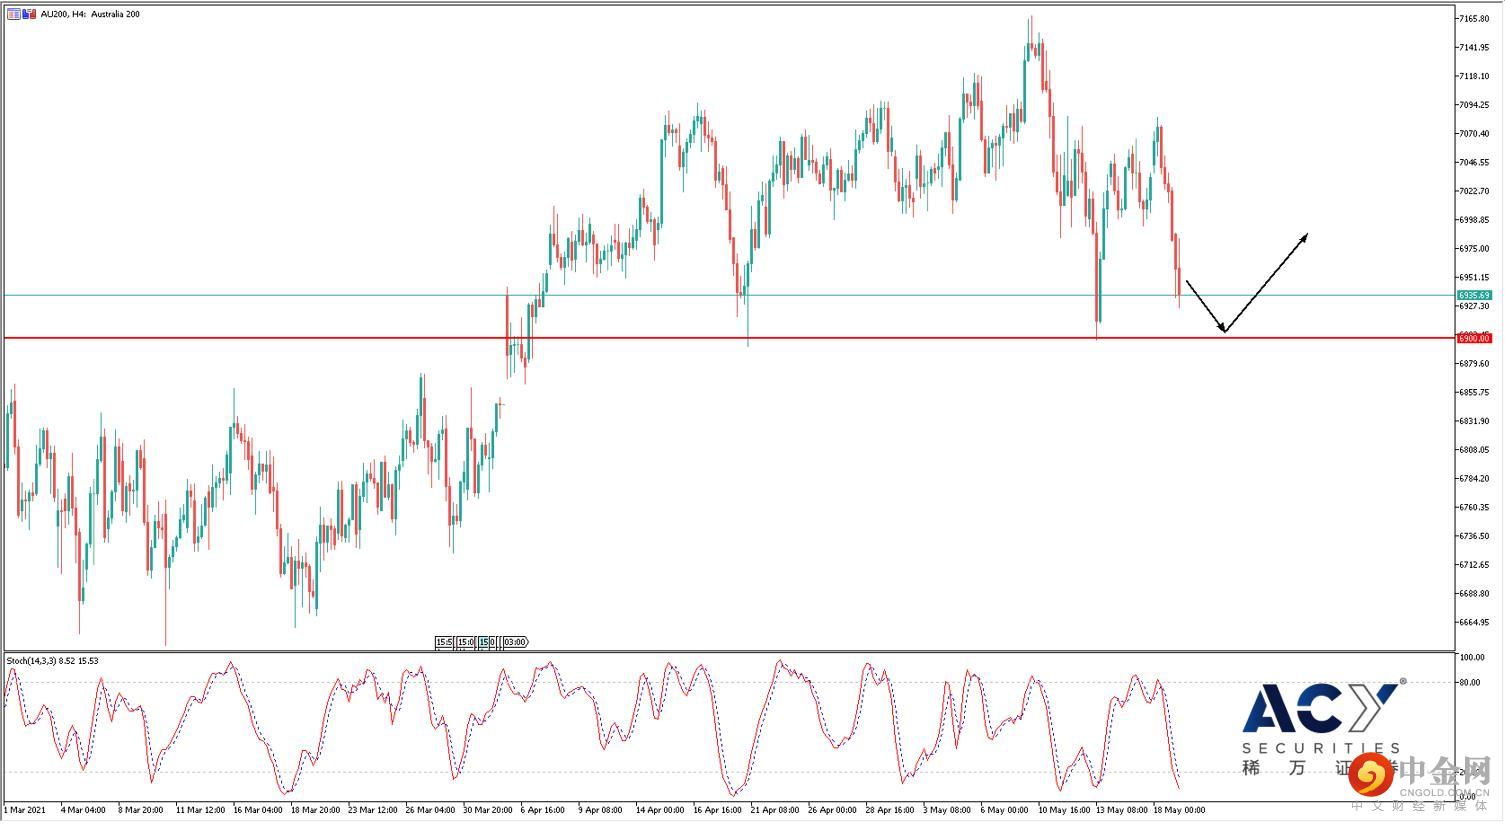
Task: Click the 6760.35 price scale label
Action: pyautogui.click(x=1474, y=507)
